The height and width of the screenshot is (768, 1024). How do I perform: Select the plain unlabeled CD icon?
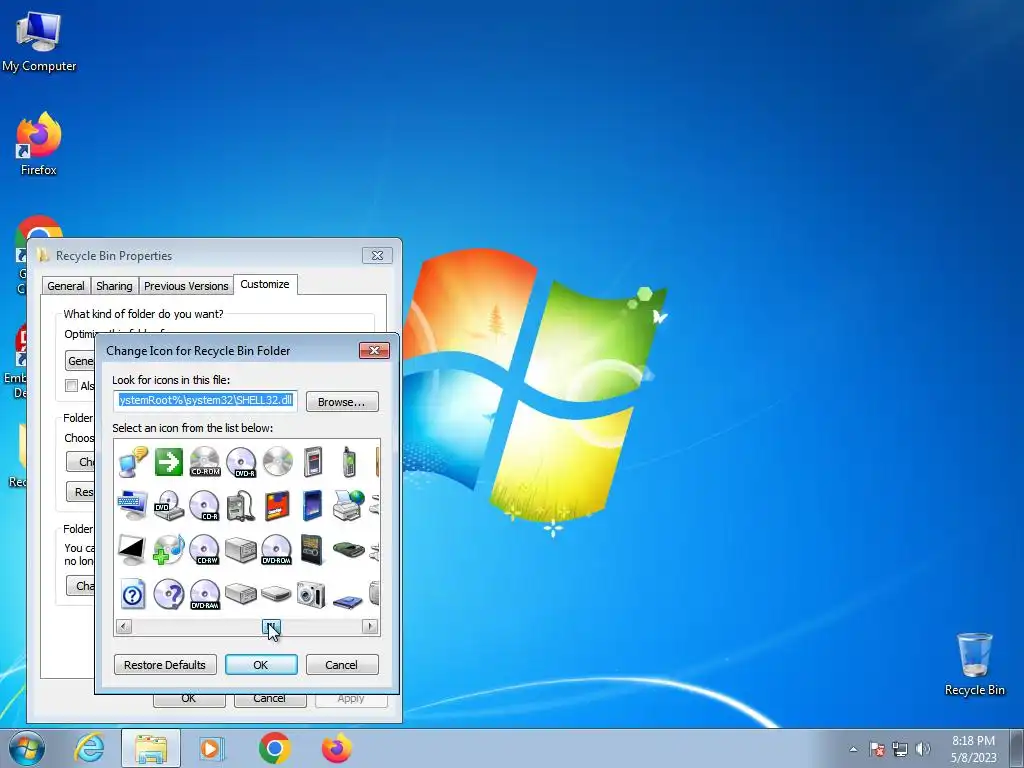(278, 462)
